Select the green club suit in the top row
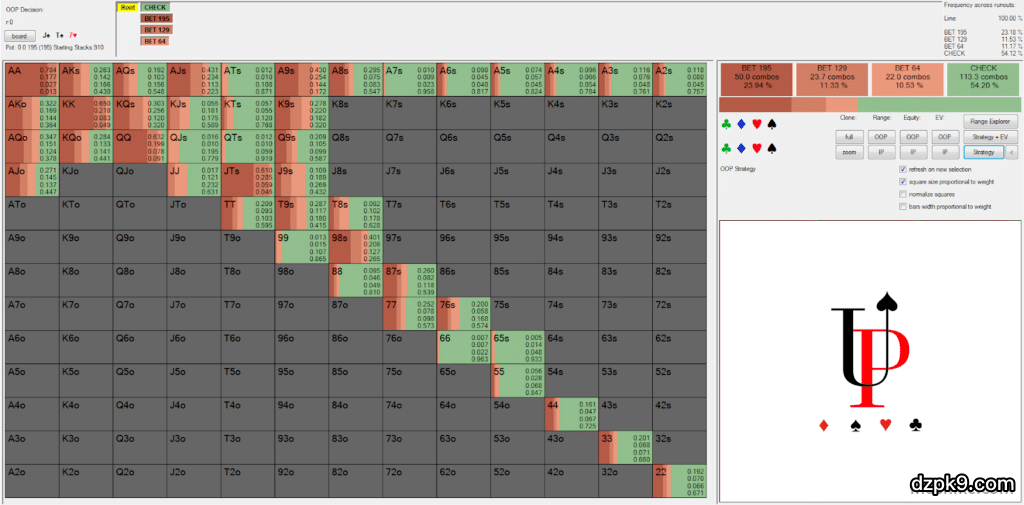 726,125
